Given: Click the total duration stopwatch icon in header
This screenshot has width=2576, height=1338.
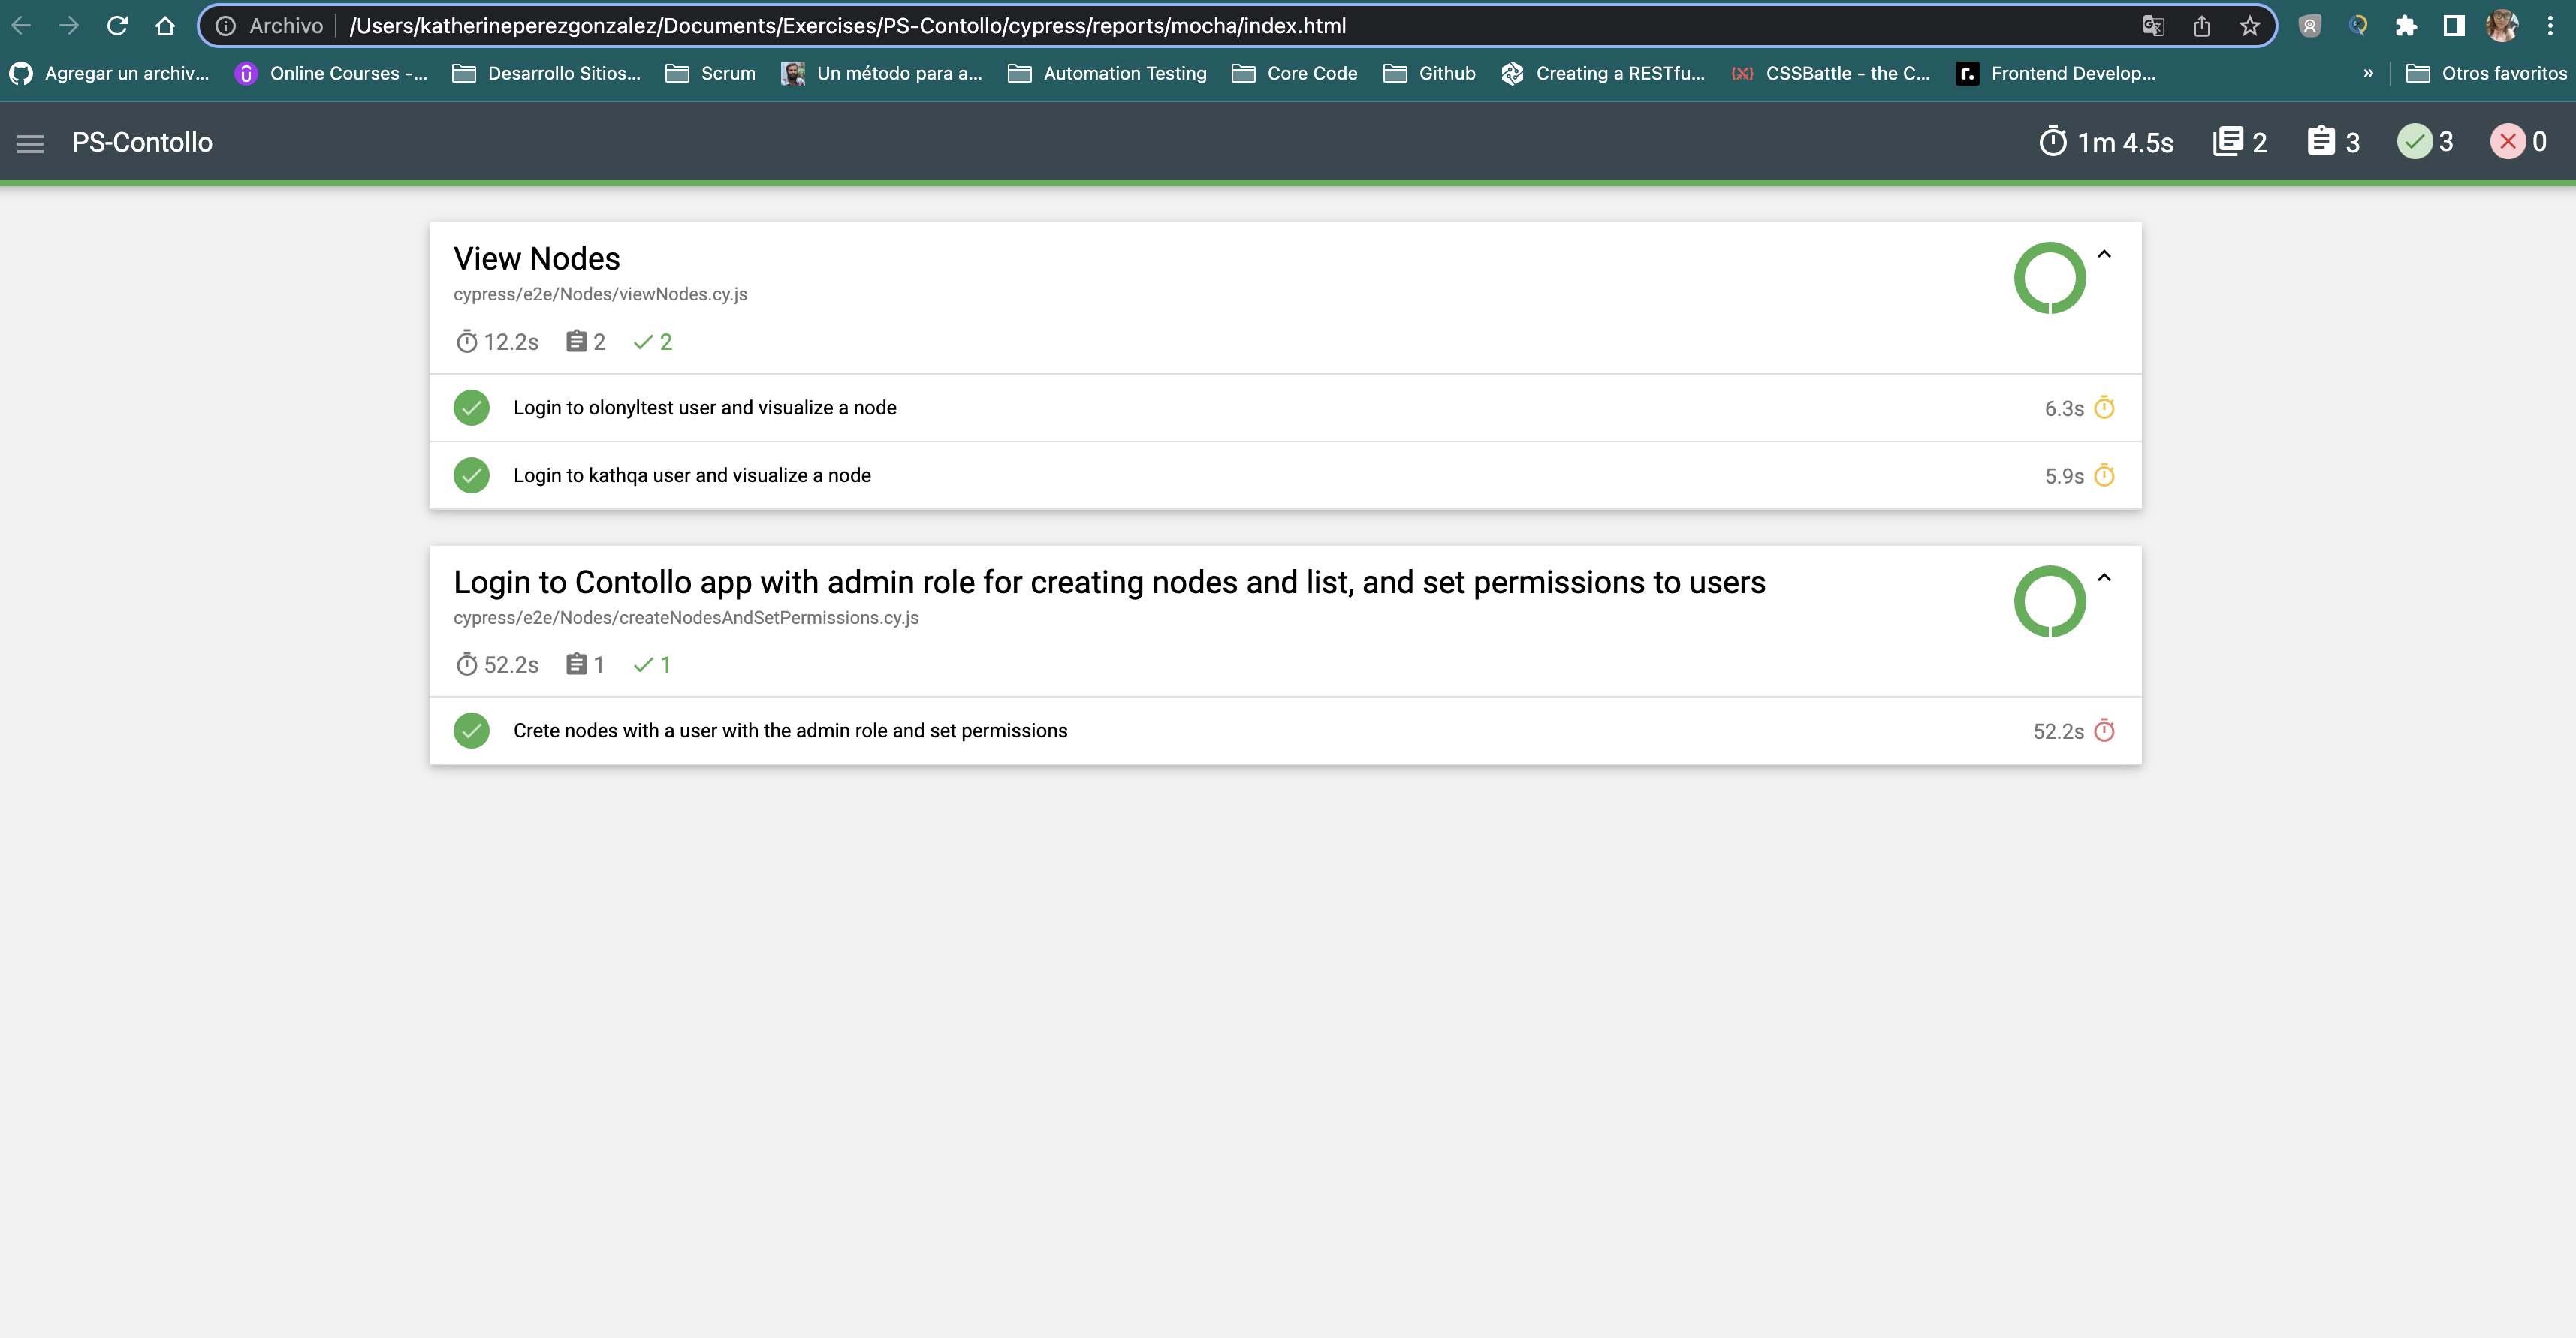Looking at the screenshot, I should (2052, 142).
